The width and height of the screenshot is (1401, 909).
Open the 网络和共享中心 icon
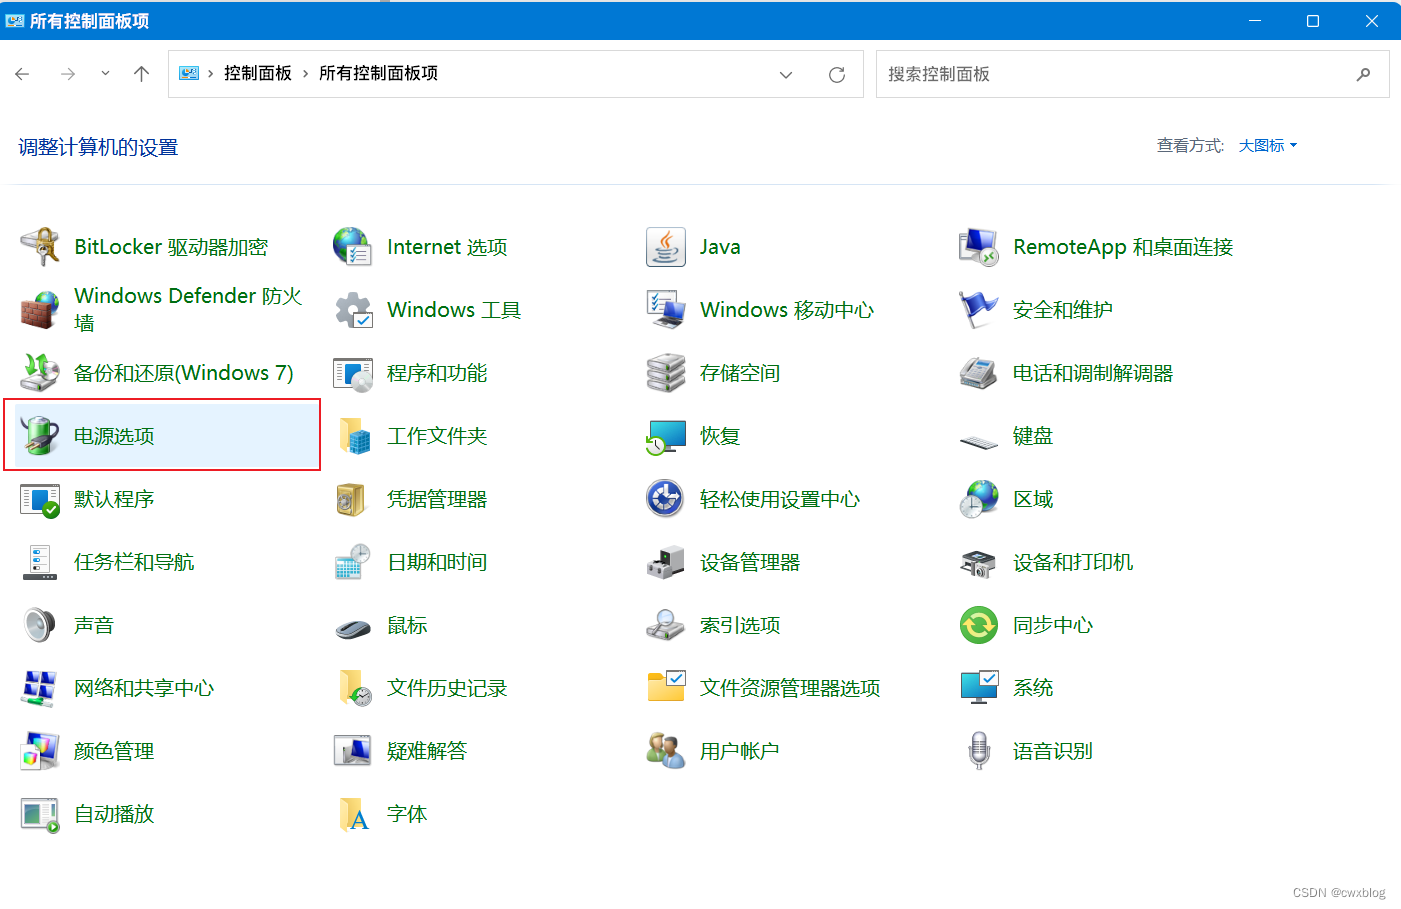40,688
